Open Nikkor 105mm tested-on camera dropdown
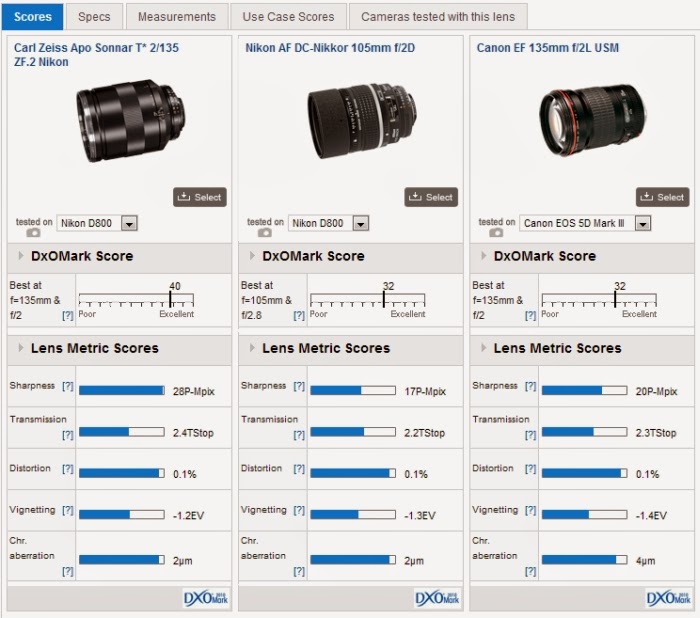Screen dimensions: 700x618 328,223
